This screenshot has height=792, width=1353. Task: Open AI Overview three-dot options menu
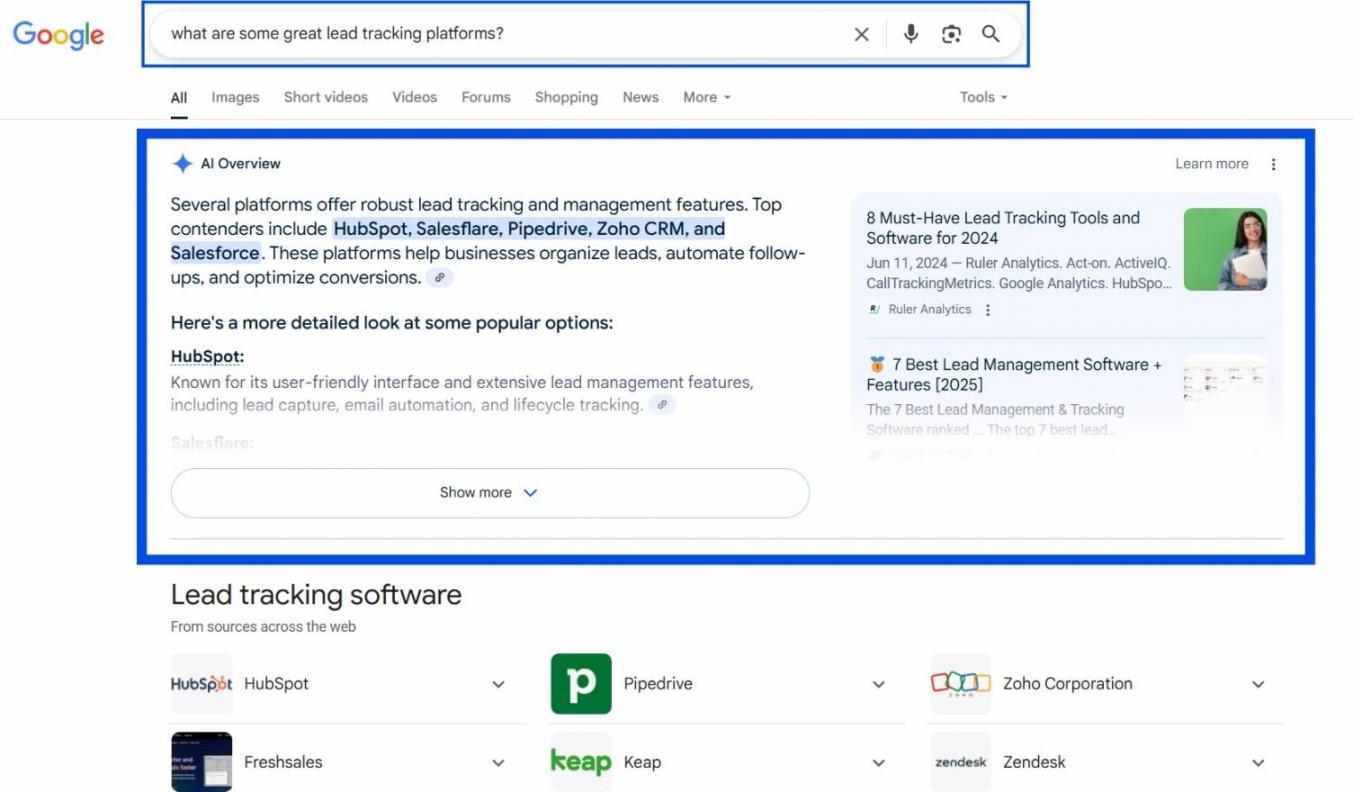(1273, 164)
